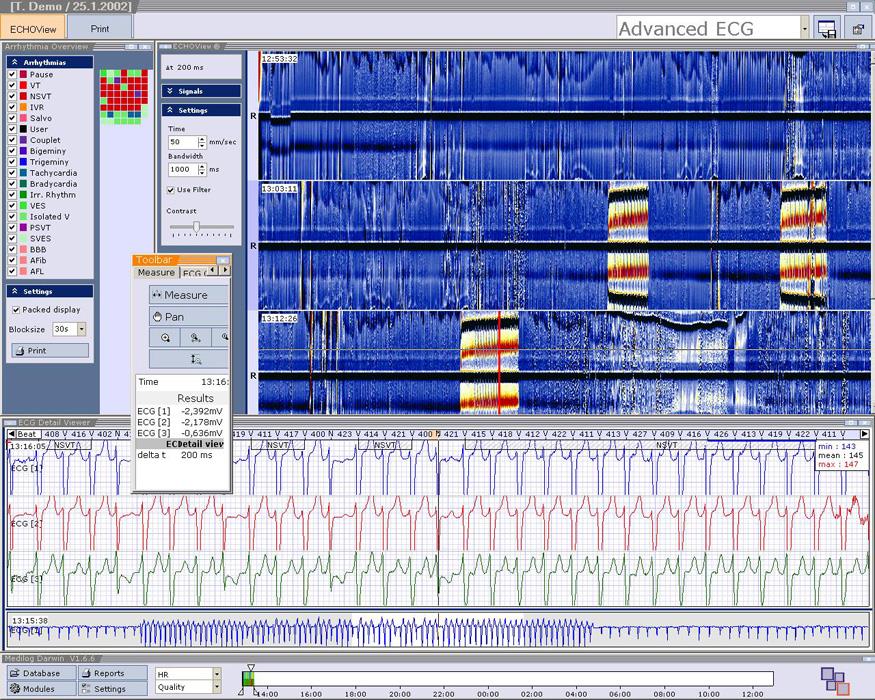Click the lock icon at top right
The width and height of the screenshot is (875, 700).
(858, 29)
